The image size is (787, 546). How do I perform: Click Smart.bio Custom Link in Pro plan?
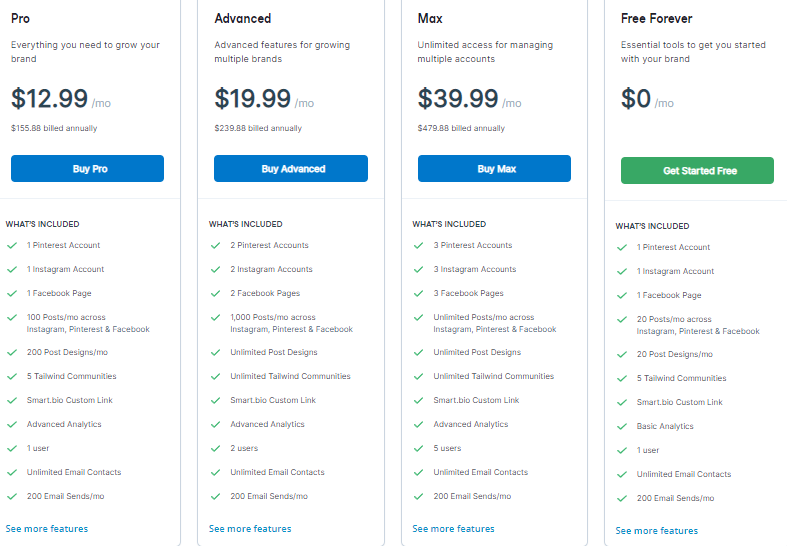click(x=69, y=400)
